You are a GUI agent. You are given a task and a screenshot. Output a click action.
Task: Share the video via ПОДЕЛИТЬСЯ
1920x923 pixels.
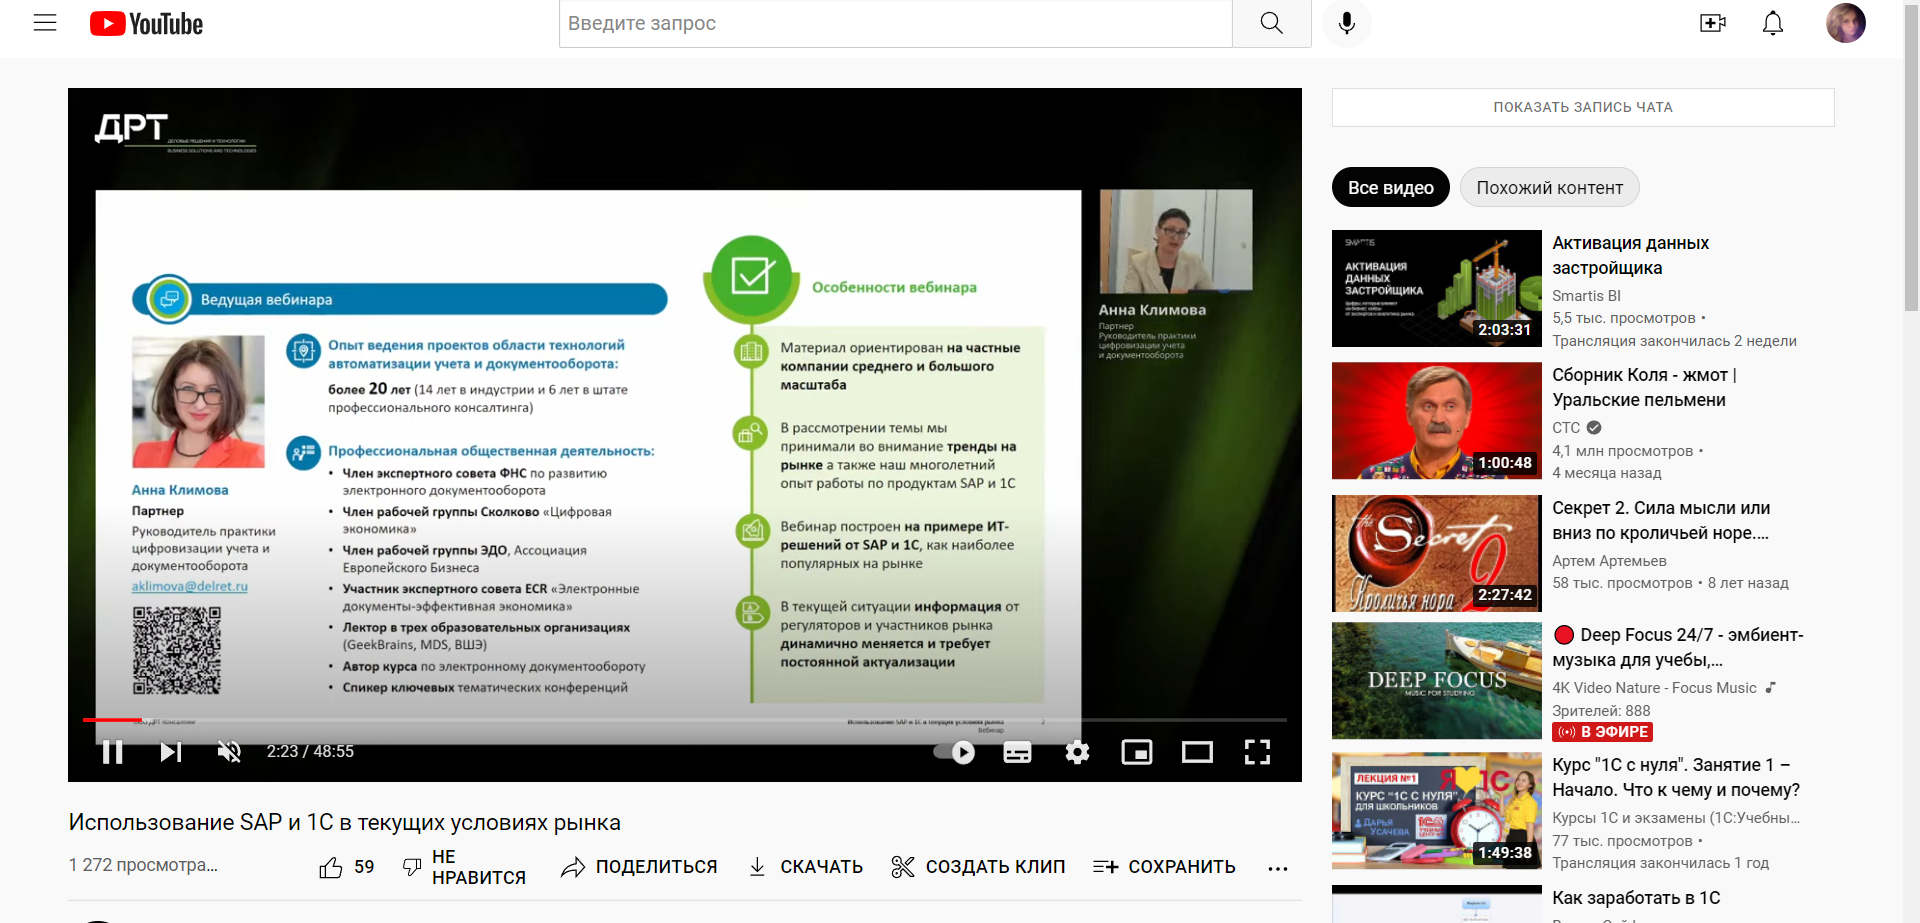(640, 867)
